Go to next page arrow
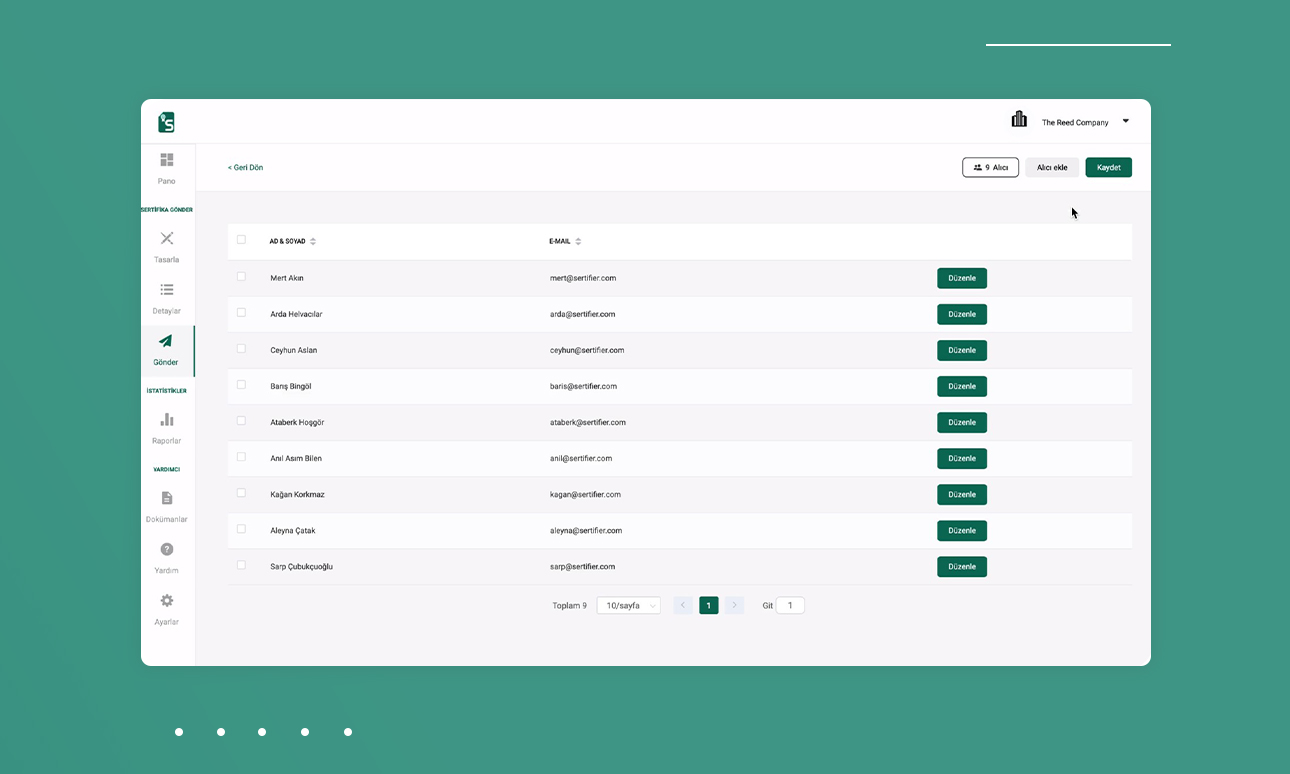This screenshot has width=1290, height=774. [x=734, y=605]
